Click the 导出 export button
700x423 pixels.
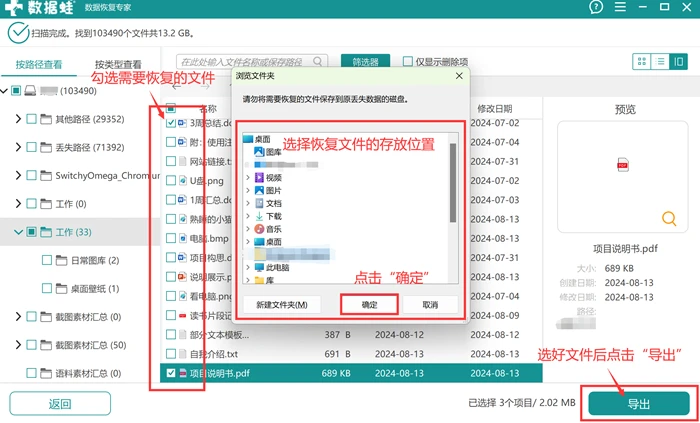pyautogui.click(x=639, y=404)
